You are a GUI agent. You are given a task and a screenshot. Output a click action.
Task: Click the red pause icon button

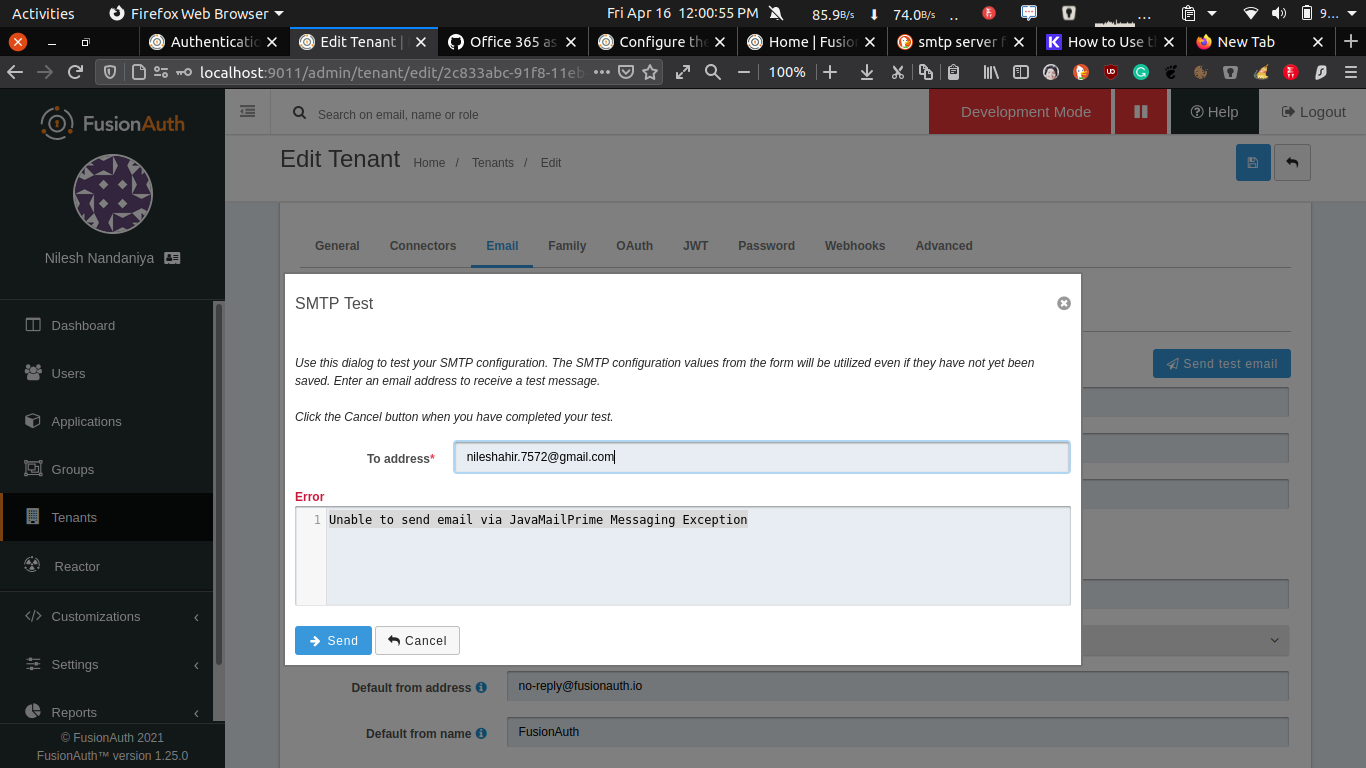(x=1141, y=112)
